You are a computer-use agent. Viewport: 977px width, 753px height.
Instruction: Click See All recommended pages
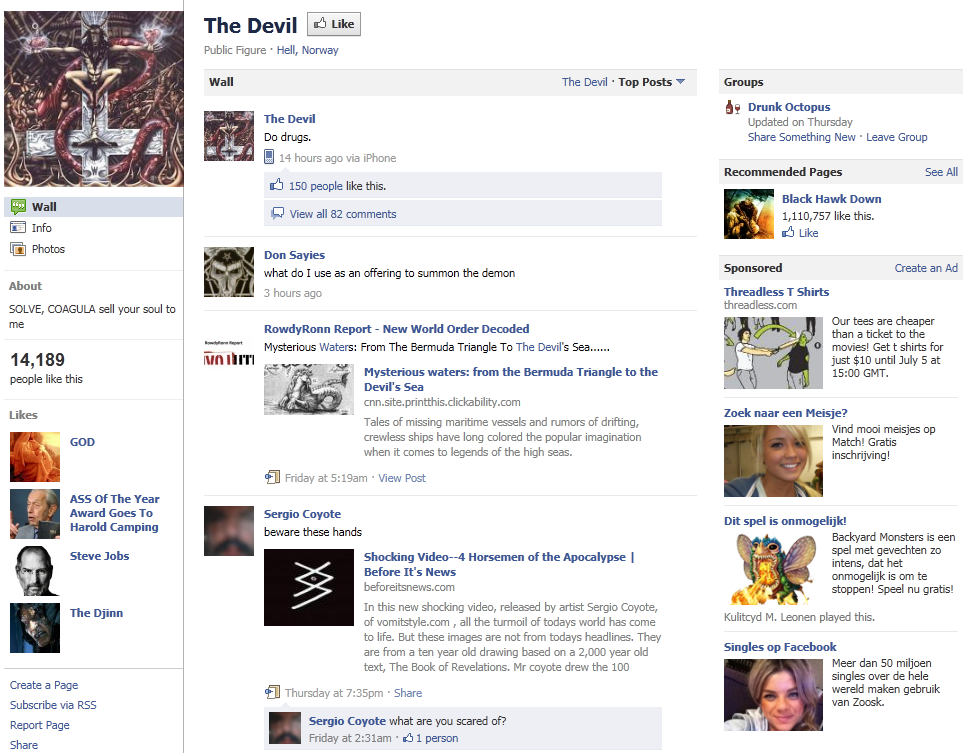click(x=941, y=172)
